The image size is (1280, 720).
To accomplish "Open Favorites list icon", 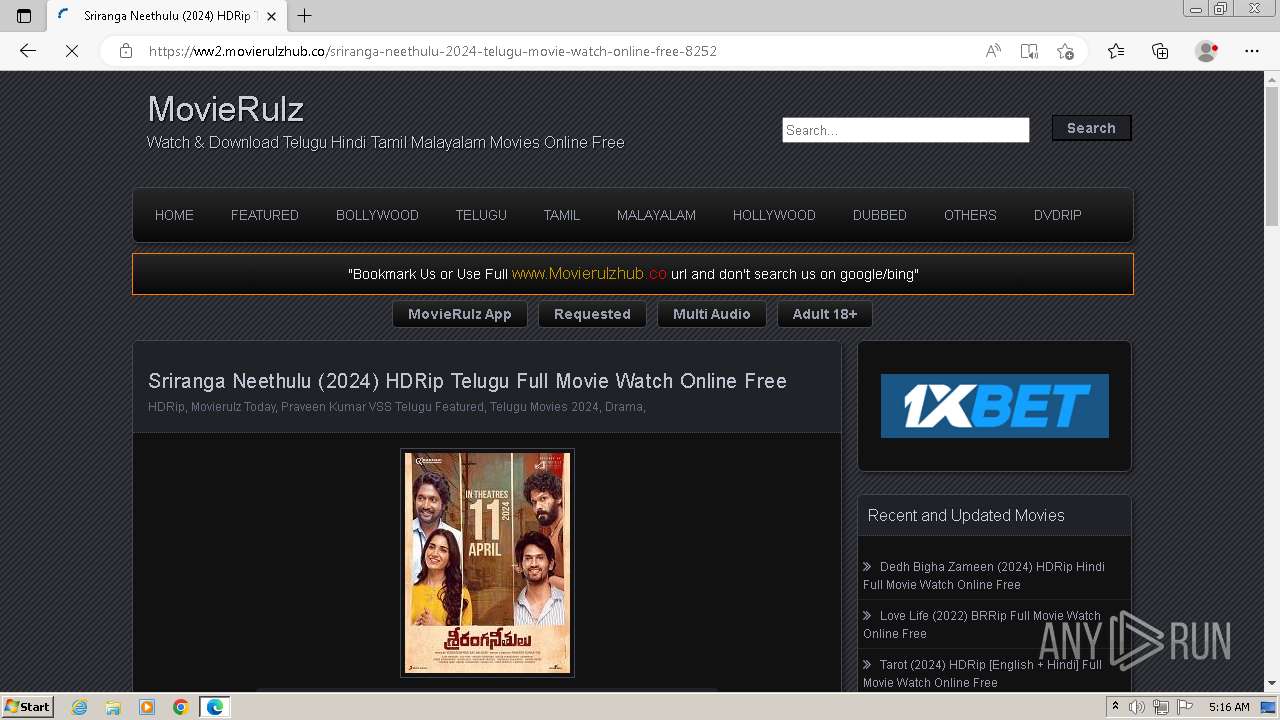I will [1116, 51].
